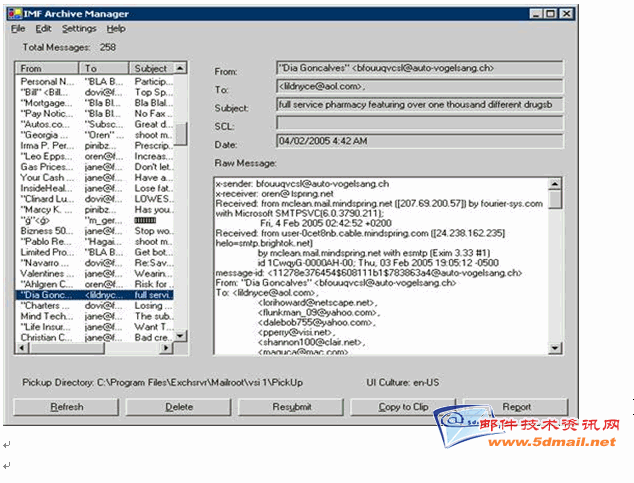Delete the selected message with Delete button
Viewport: 634px width, 483px height.
point(179,407)
